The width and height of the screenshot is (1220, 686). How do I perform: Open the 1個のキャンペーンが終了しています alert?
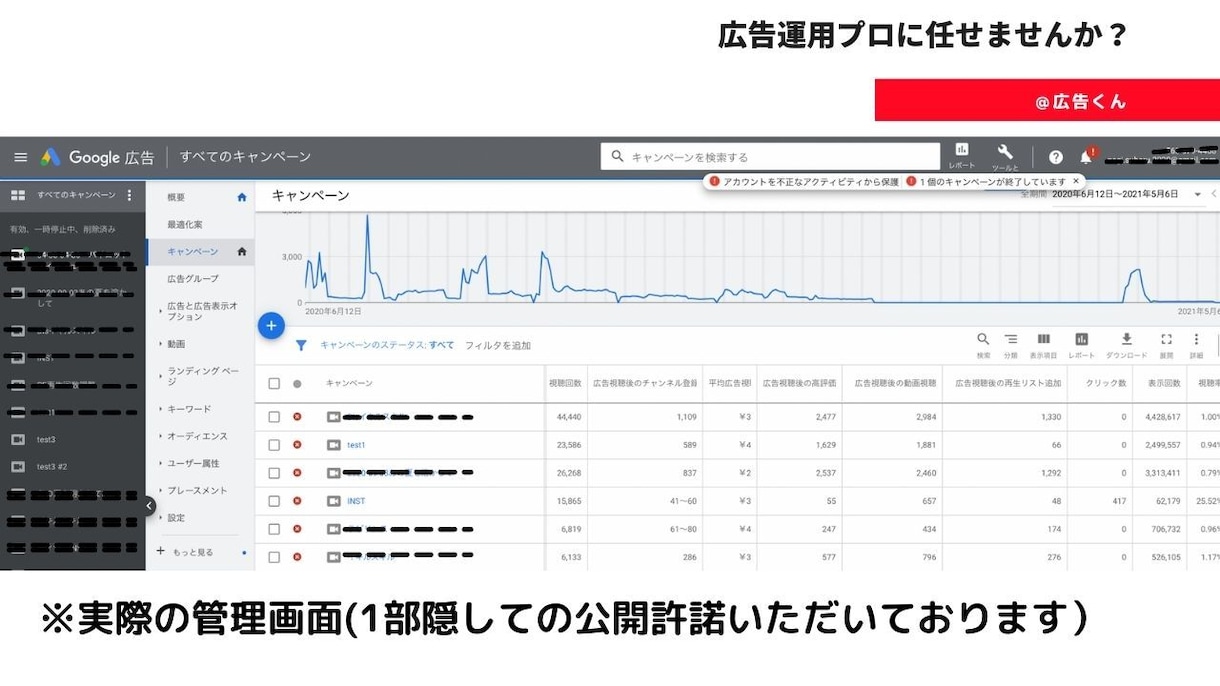[x=987, y=181]
